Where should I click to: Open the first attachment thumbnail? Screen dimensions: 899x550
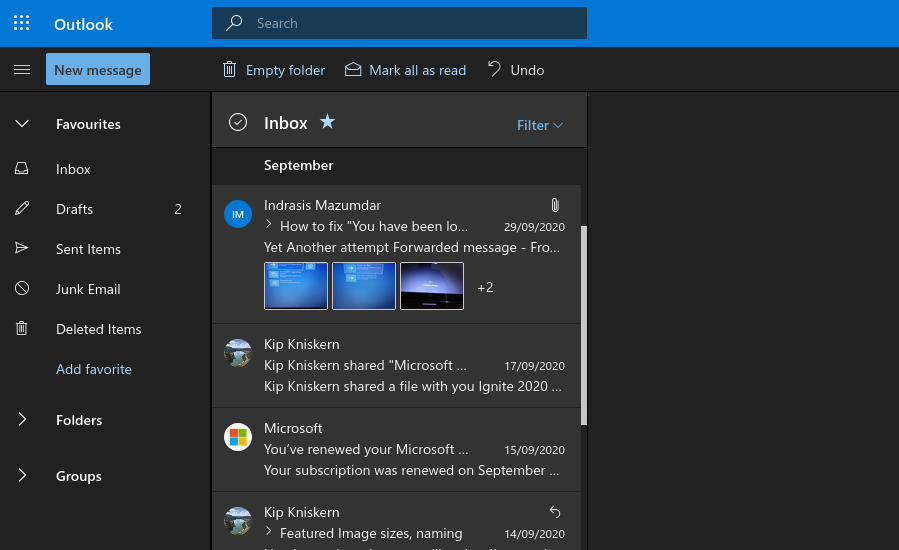[296, 286]
